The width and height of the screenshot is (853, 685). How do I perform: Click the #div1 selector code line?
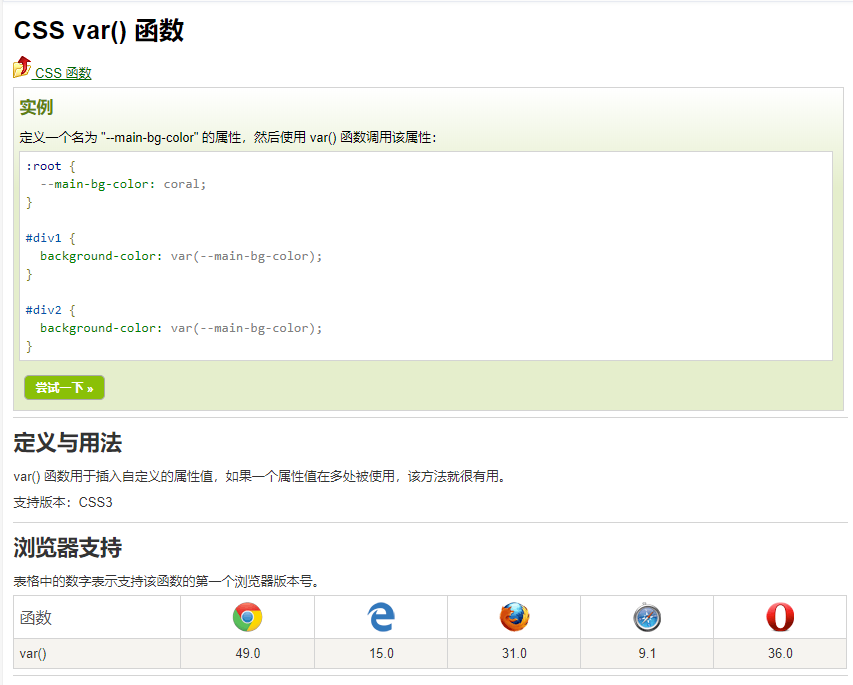tap(51, 238)
